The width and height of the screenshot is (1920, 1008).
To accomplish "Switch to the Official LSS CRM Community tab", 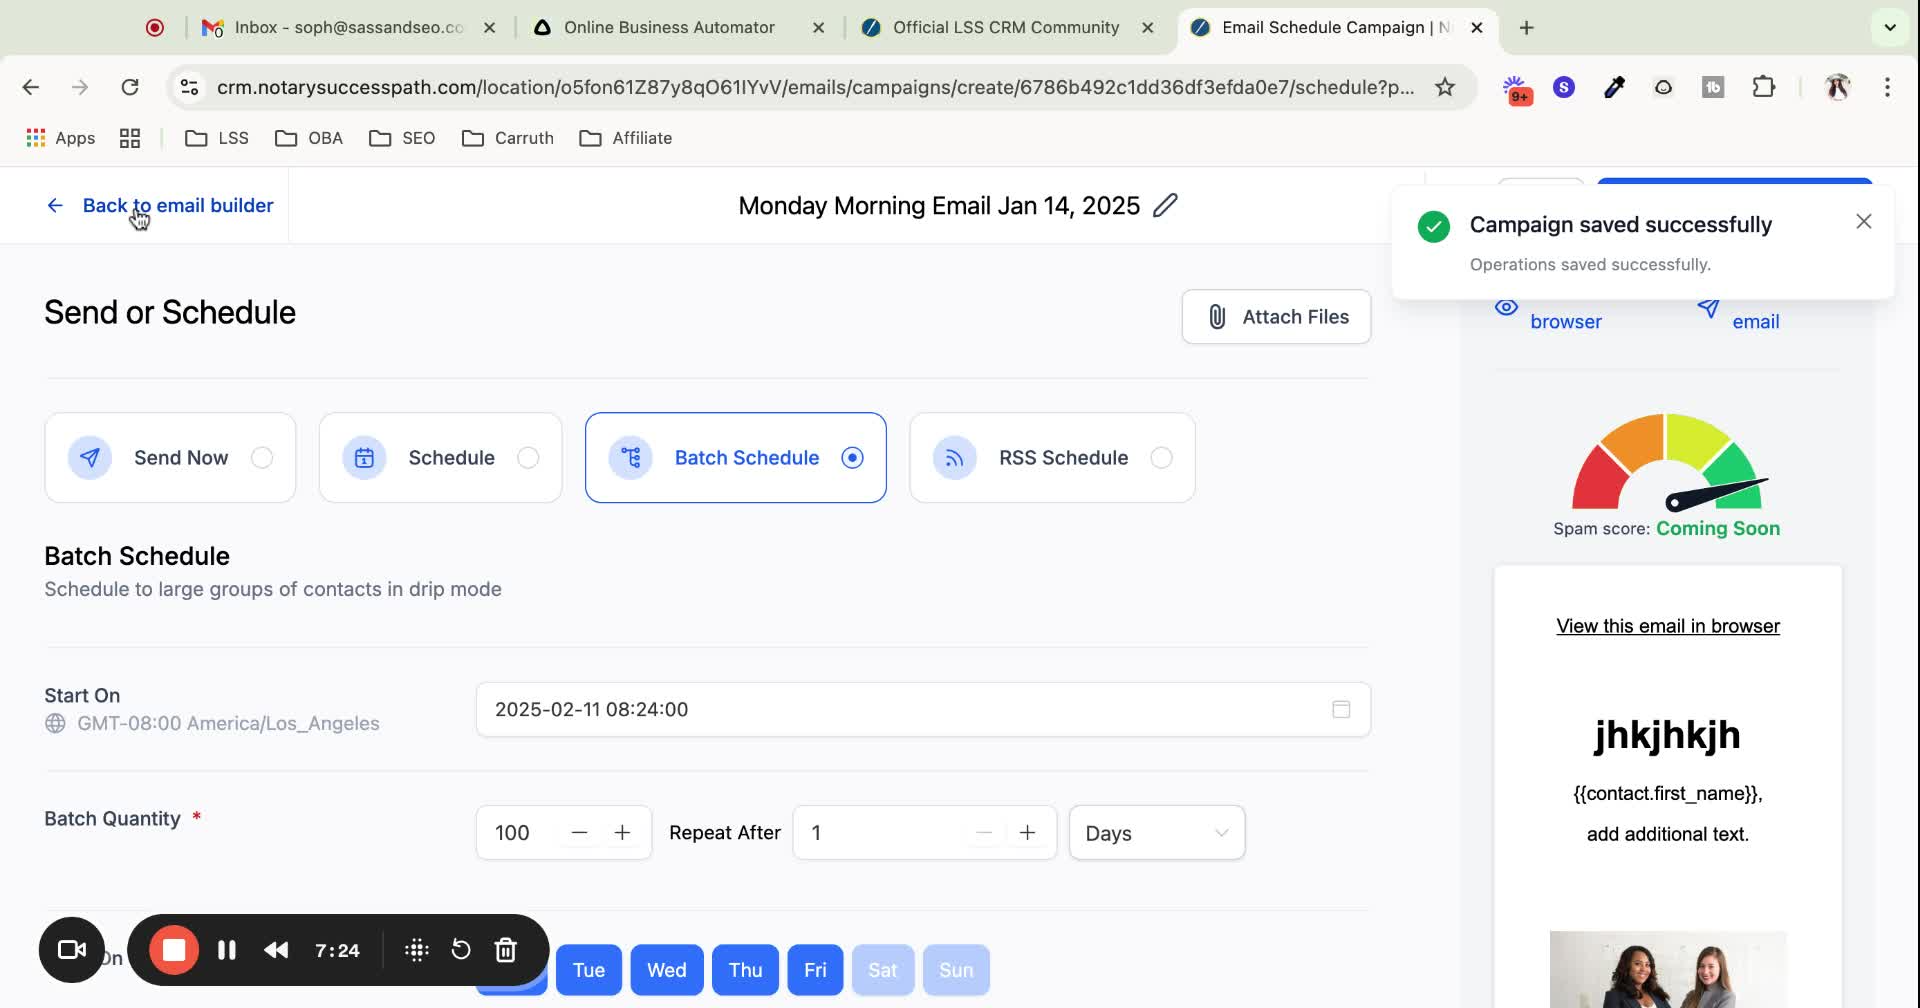I will [1006, 28].
